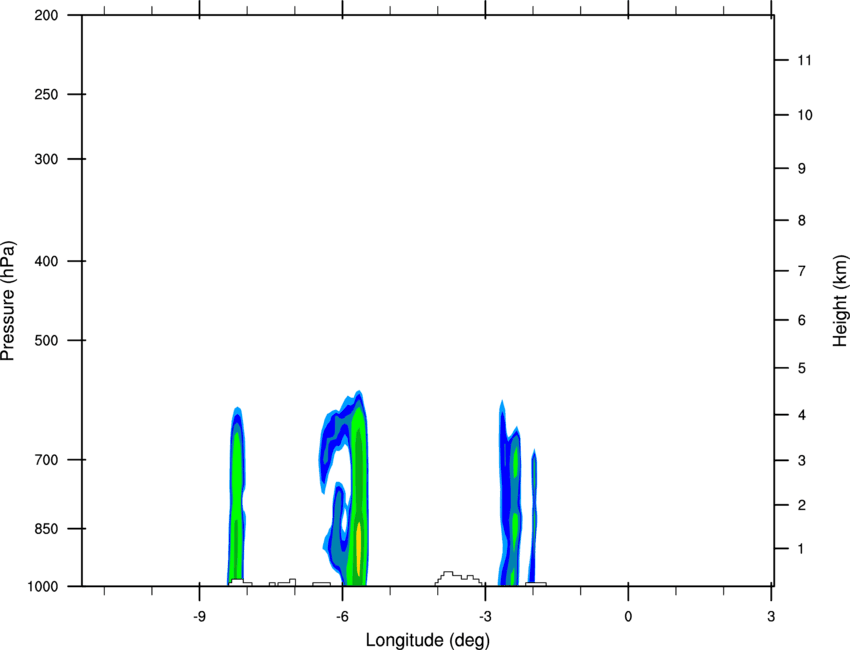Click the 0 longitude tick label

click(x=628, y=615)
